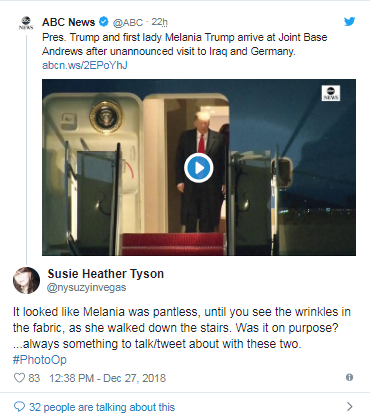View the 22h timestamp of ABC tweet
The height and width of the screenshot is (418, 370).
(x=159, y=22)
